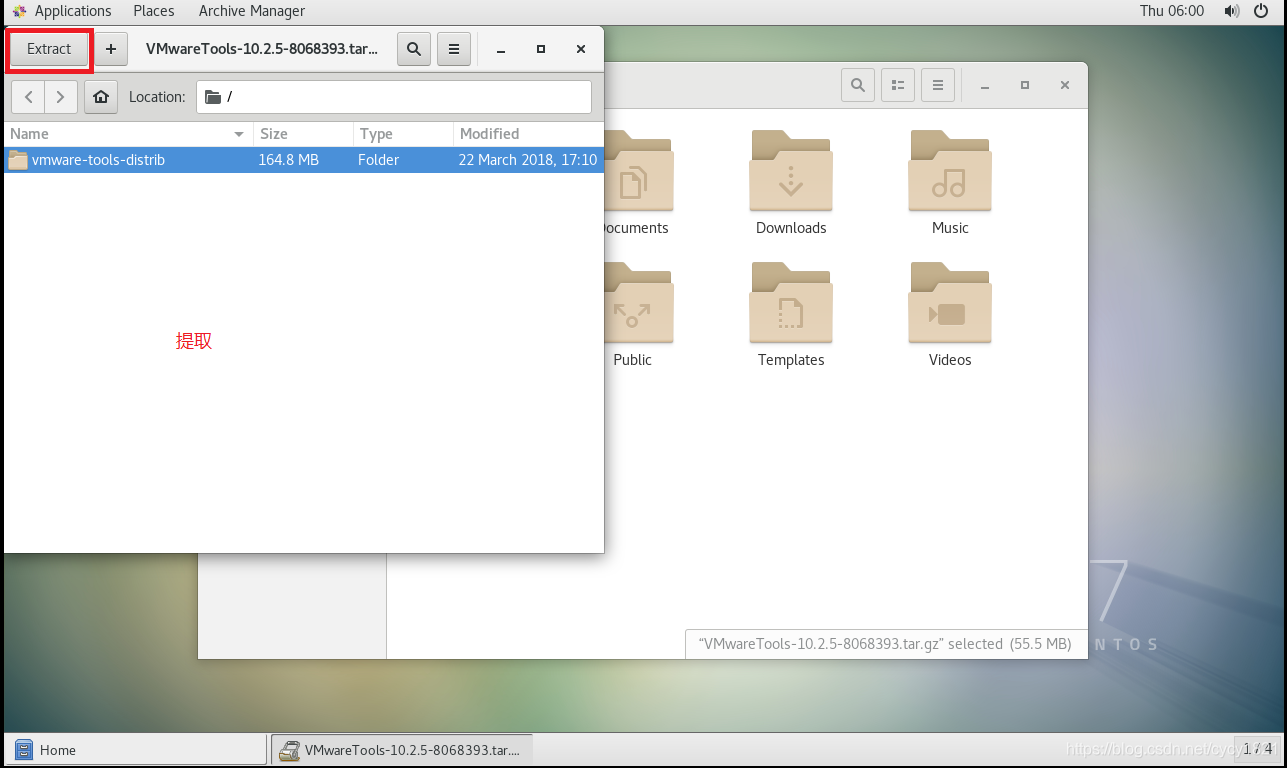This screenshot has width=1287, height=768.
Task: Minimize the Files window
Action: (x=985, y=85)
